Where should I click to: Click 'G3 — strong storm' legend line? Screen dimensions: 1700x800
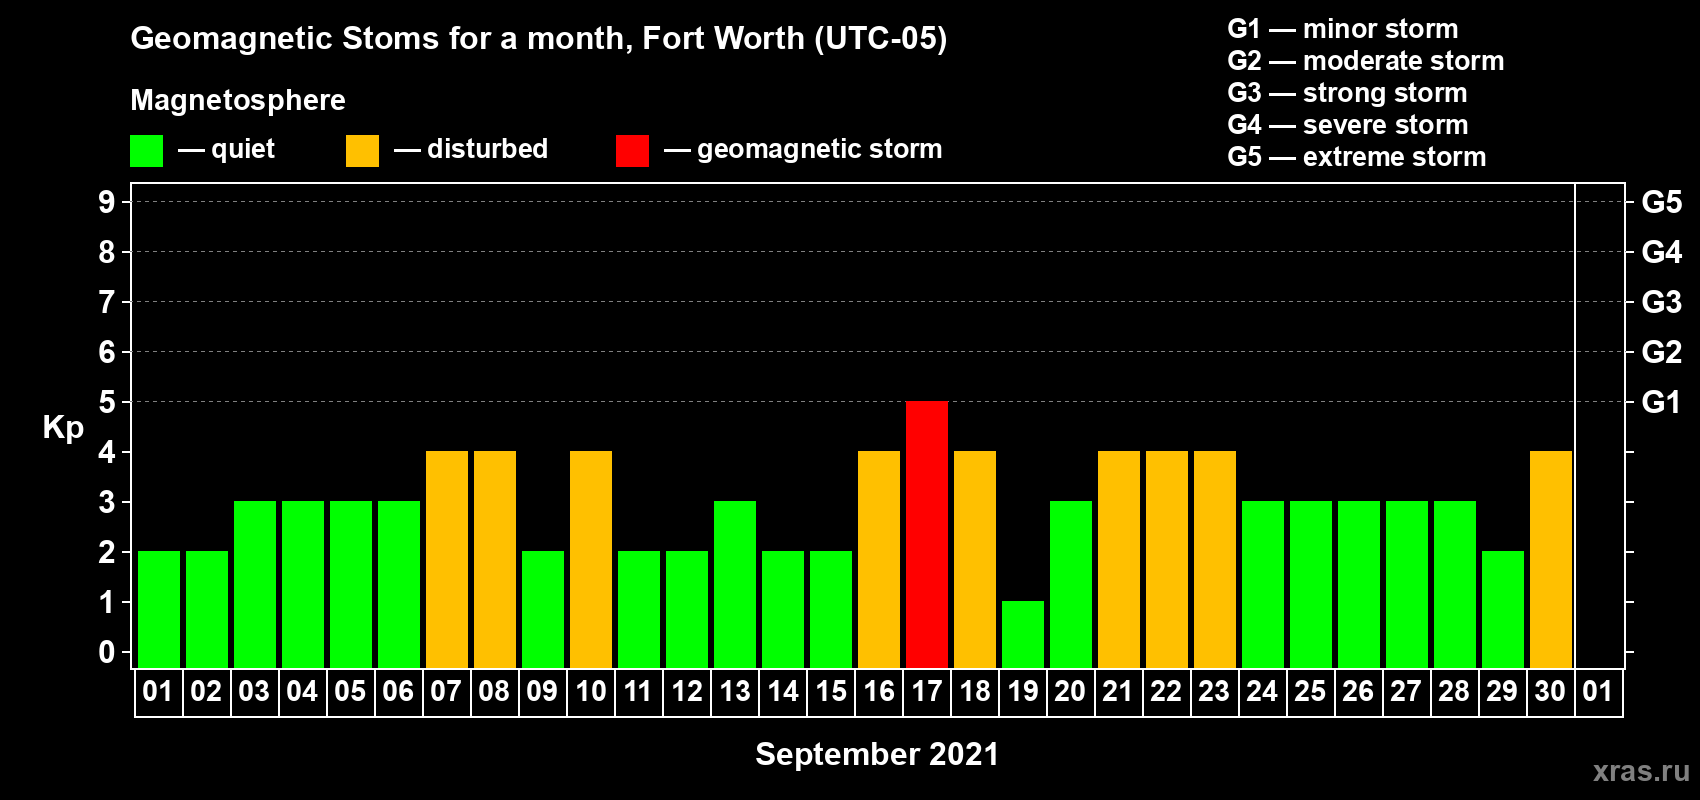pyautogui.click(x=1347, y=93)
